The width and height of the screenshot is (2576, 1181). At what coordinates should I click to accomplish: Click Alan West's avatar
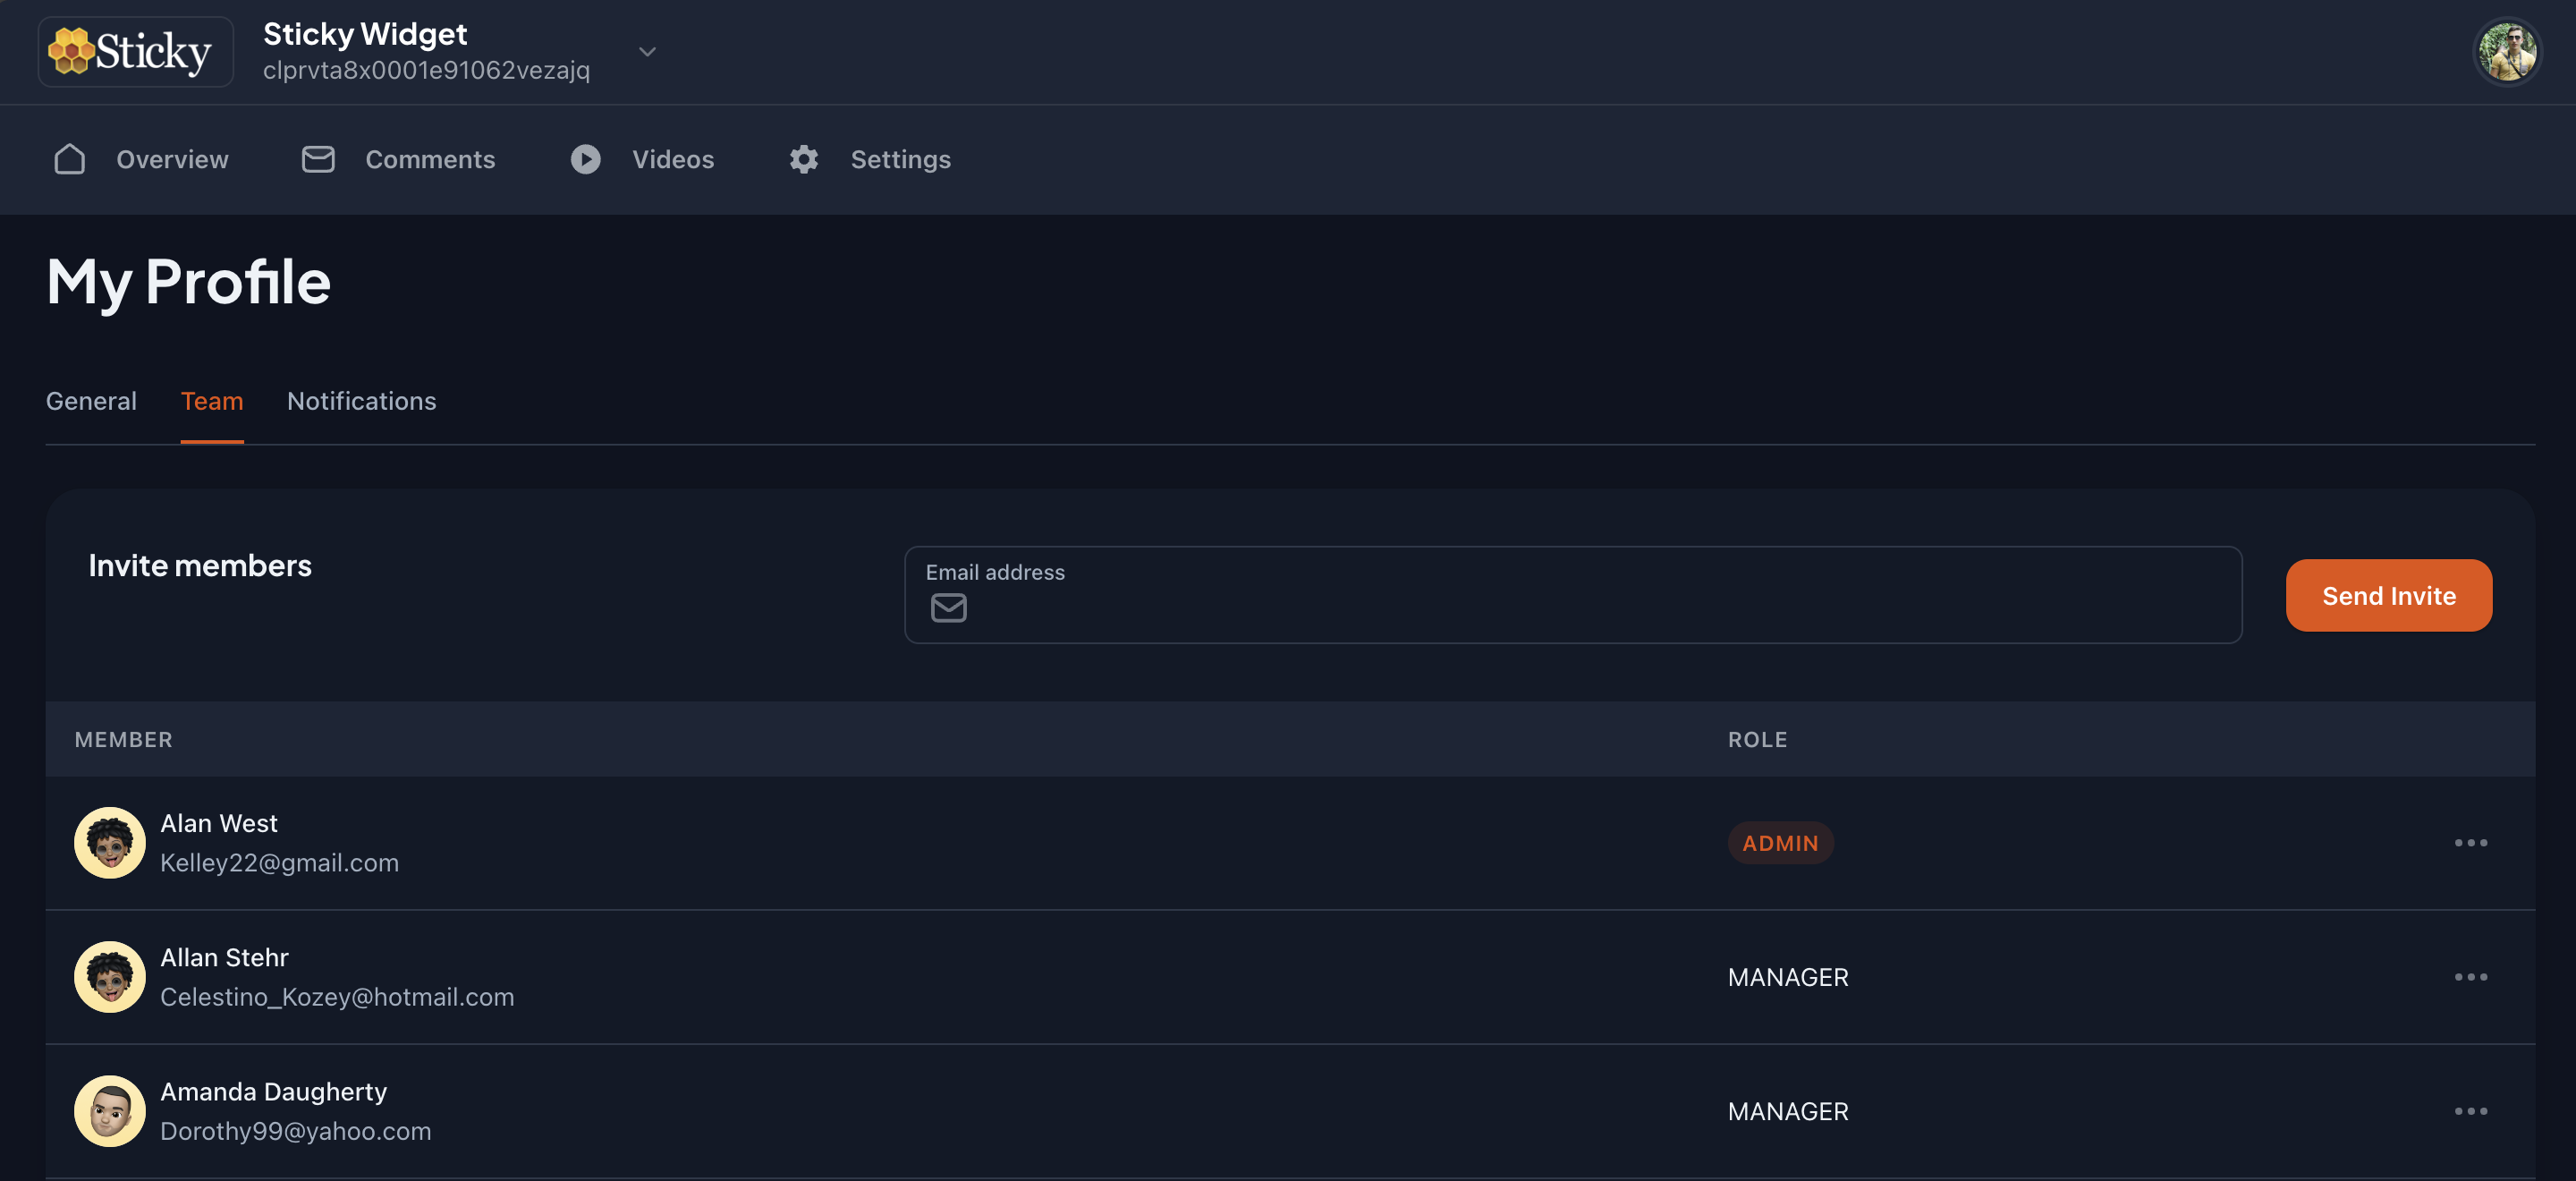[x=110, y=843]
